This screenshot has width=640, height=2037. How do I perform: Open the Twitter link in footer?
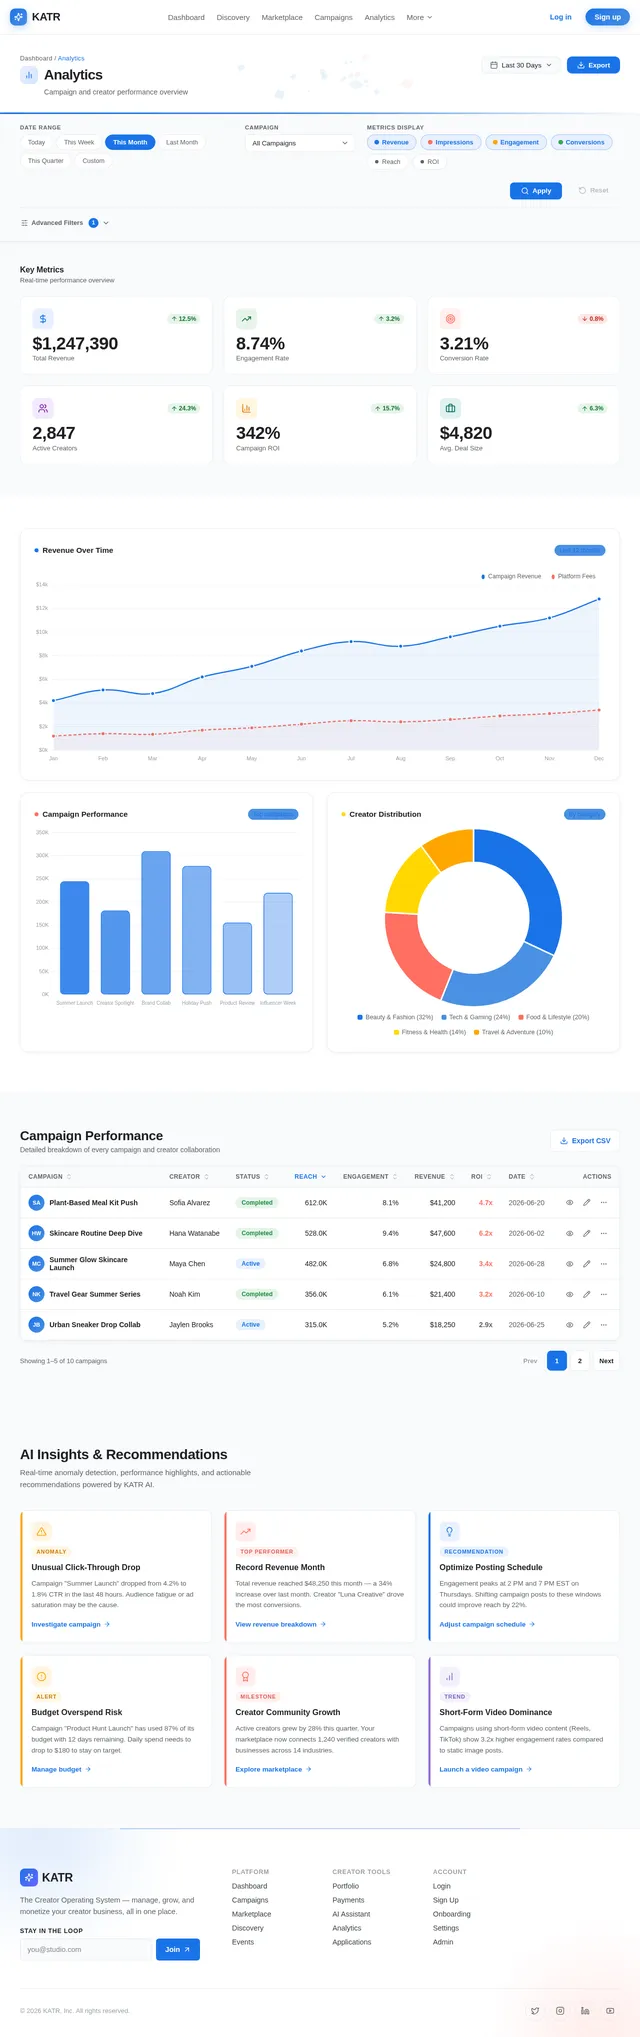tap(535, 2011)
